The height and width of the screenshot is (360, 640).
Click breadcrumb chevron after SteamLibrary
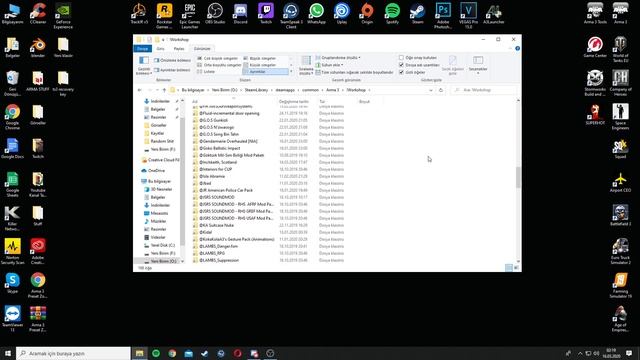[271, 90]
